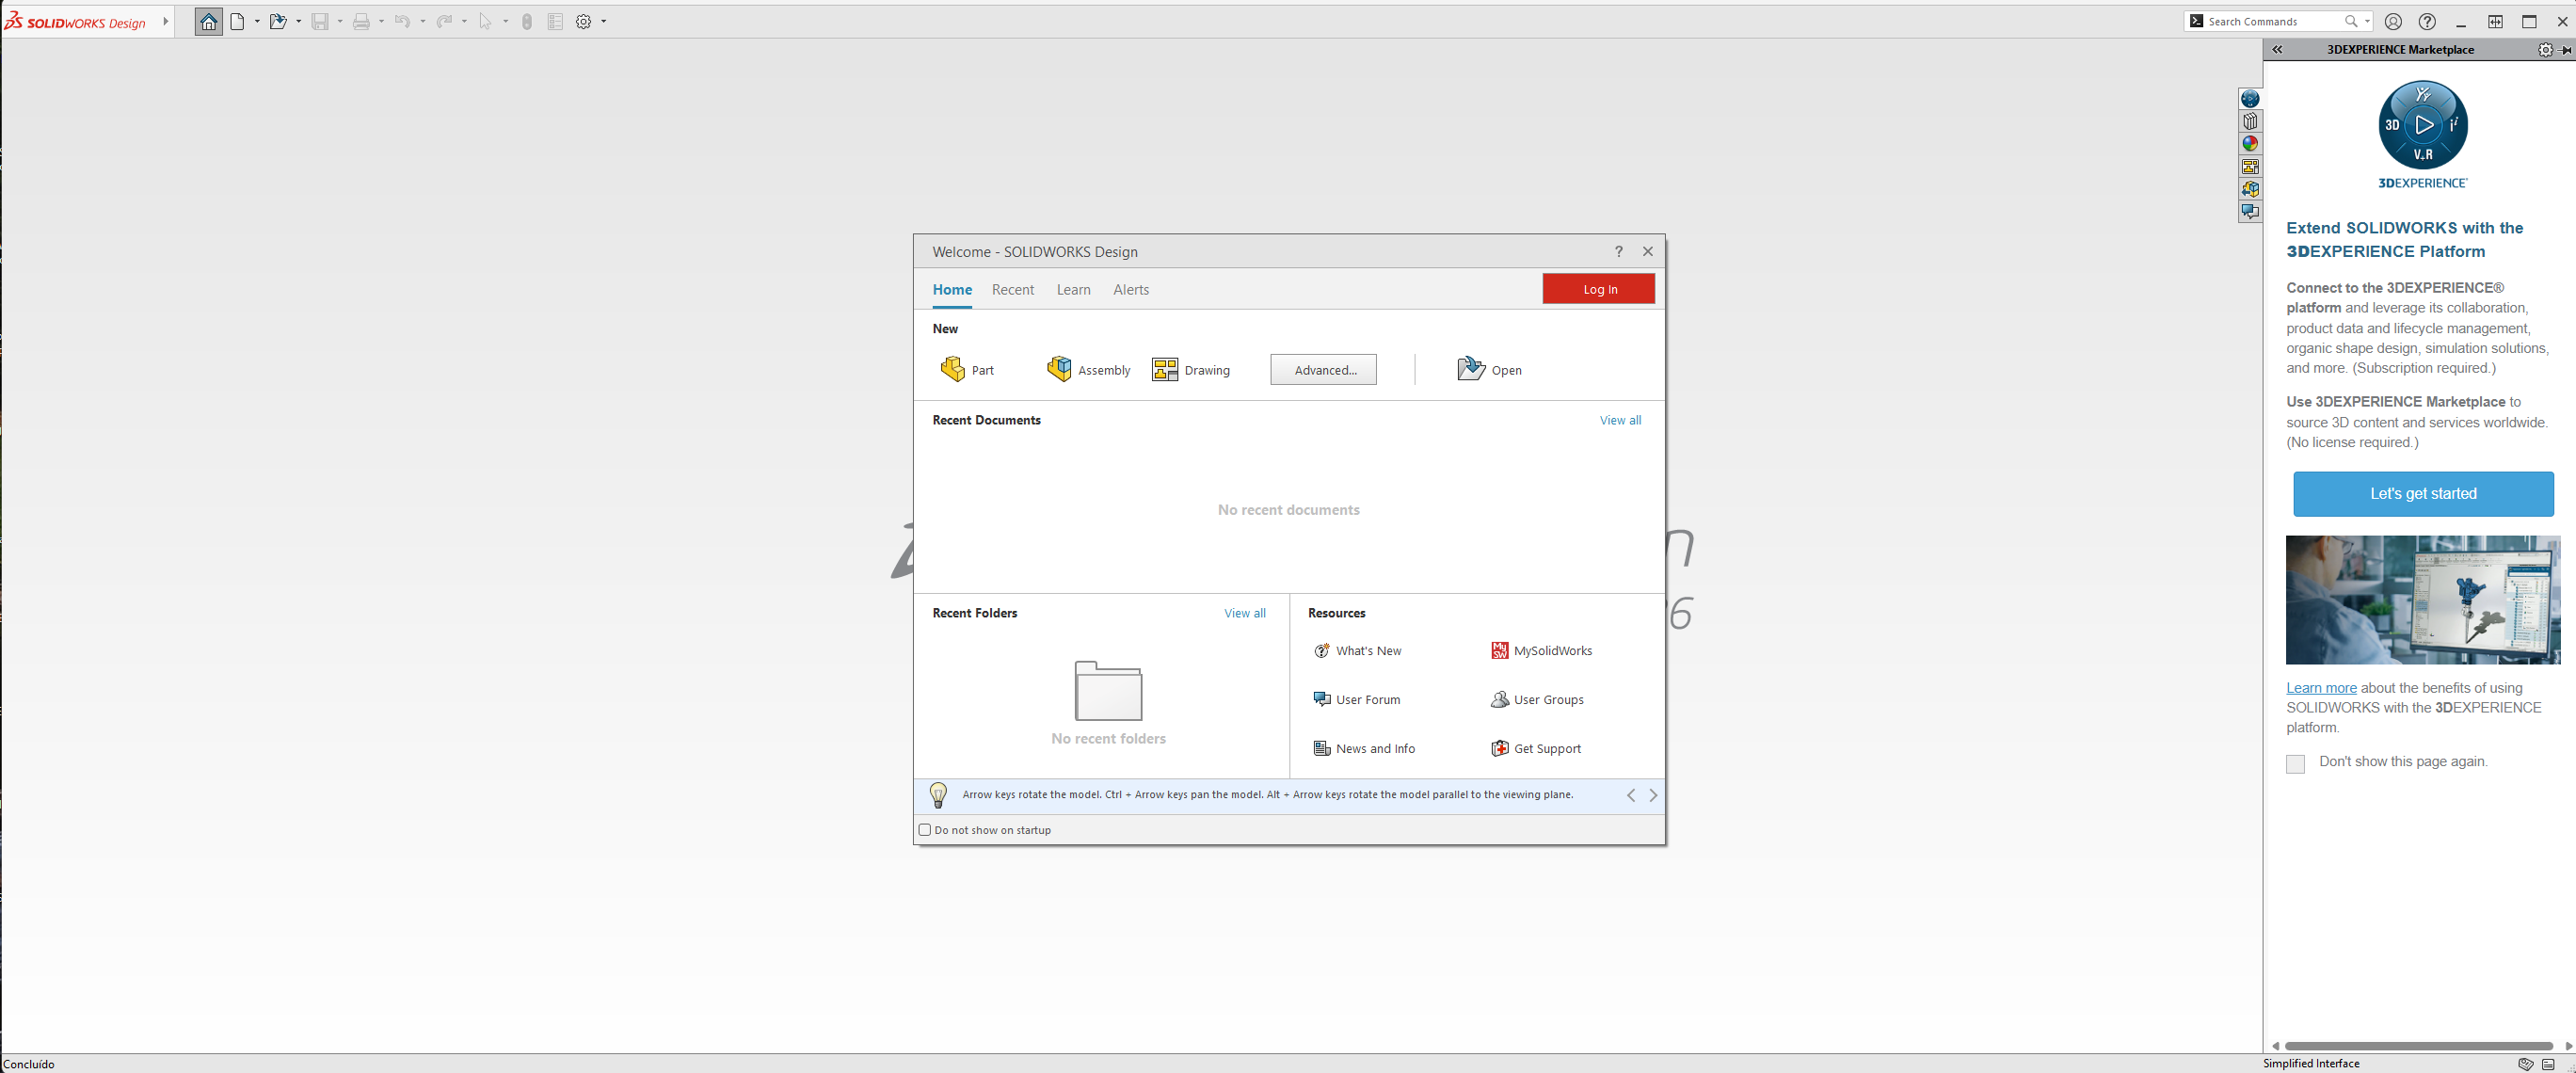Open the Help question mark icon
This screenshot has width=2576, height=1073.
click(x=2427, y=21)
